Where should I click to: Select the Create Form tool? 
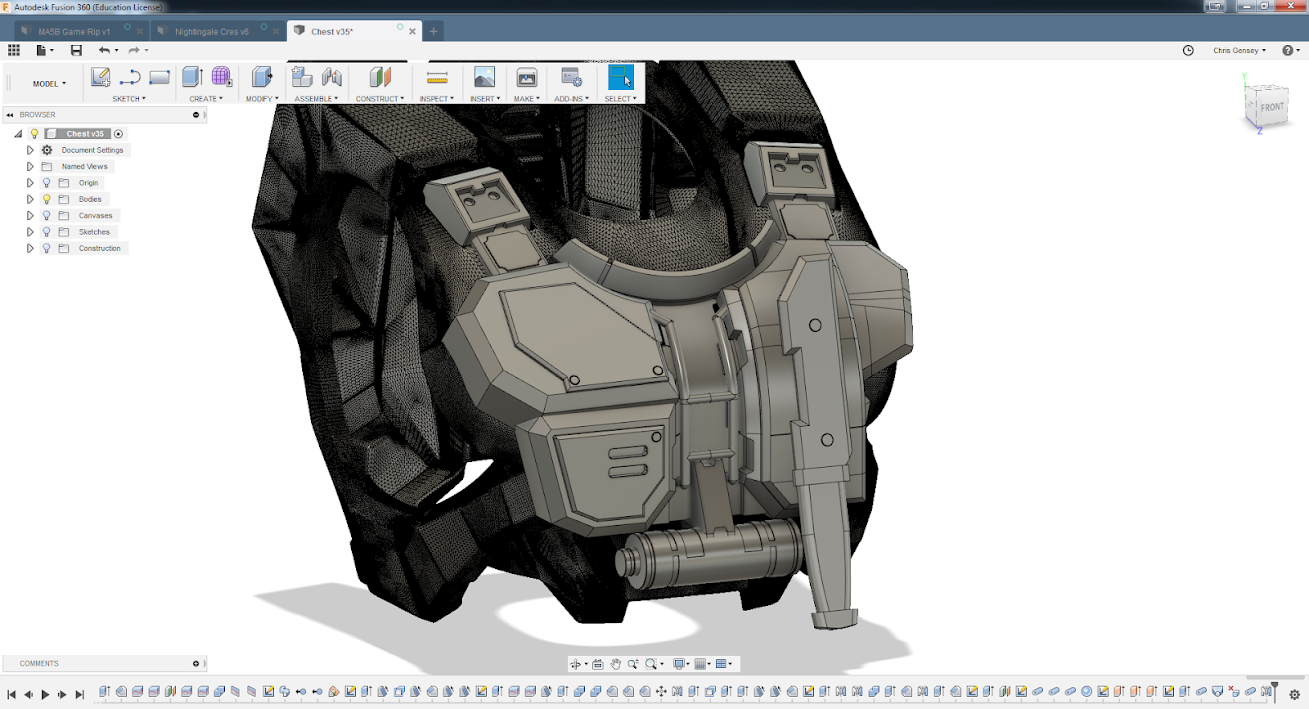(222, 77)
